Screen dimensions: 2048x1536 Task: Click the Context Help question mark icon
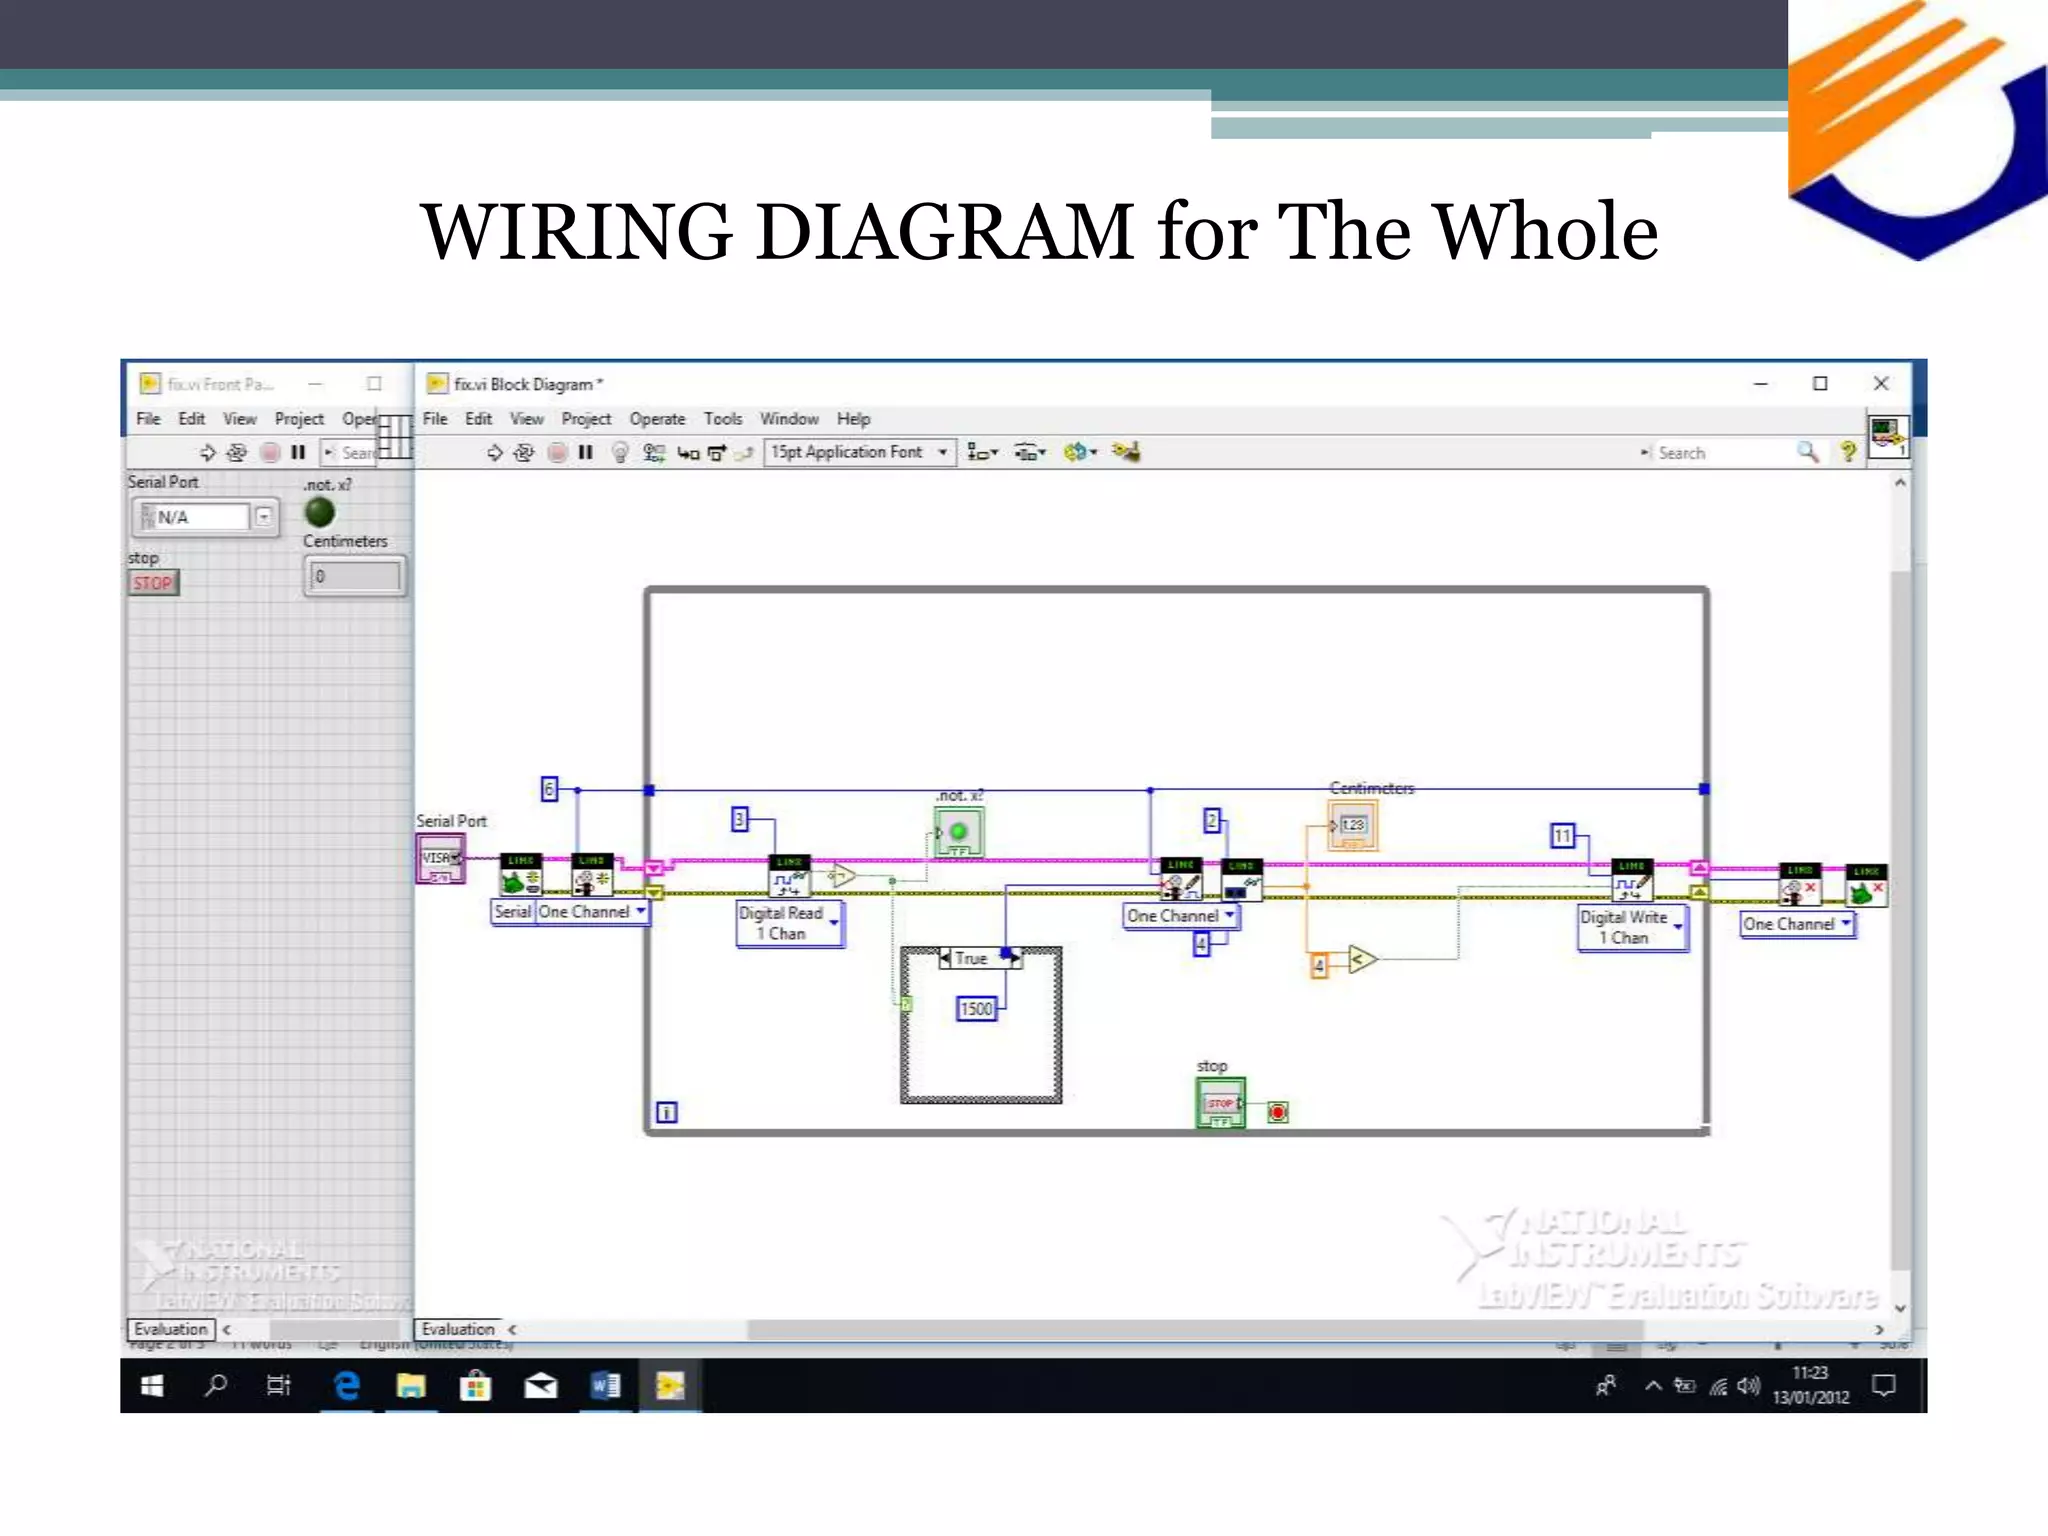pyautogui.click(x=1848, y=452)
